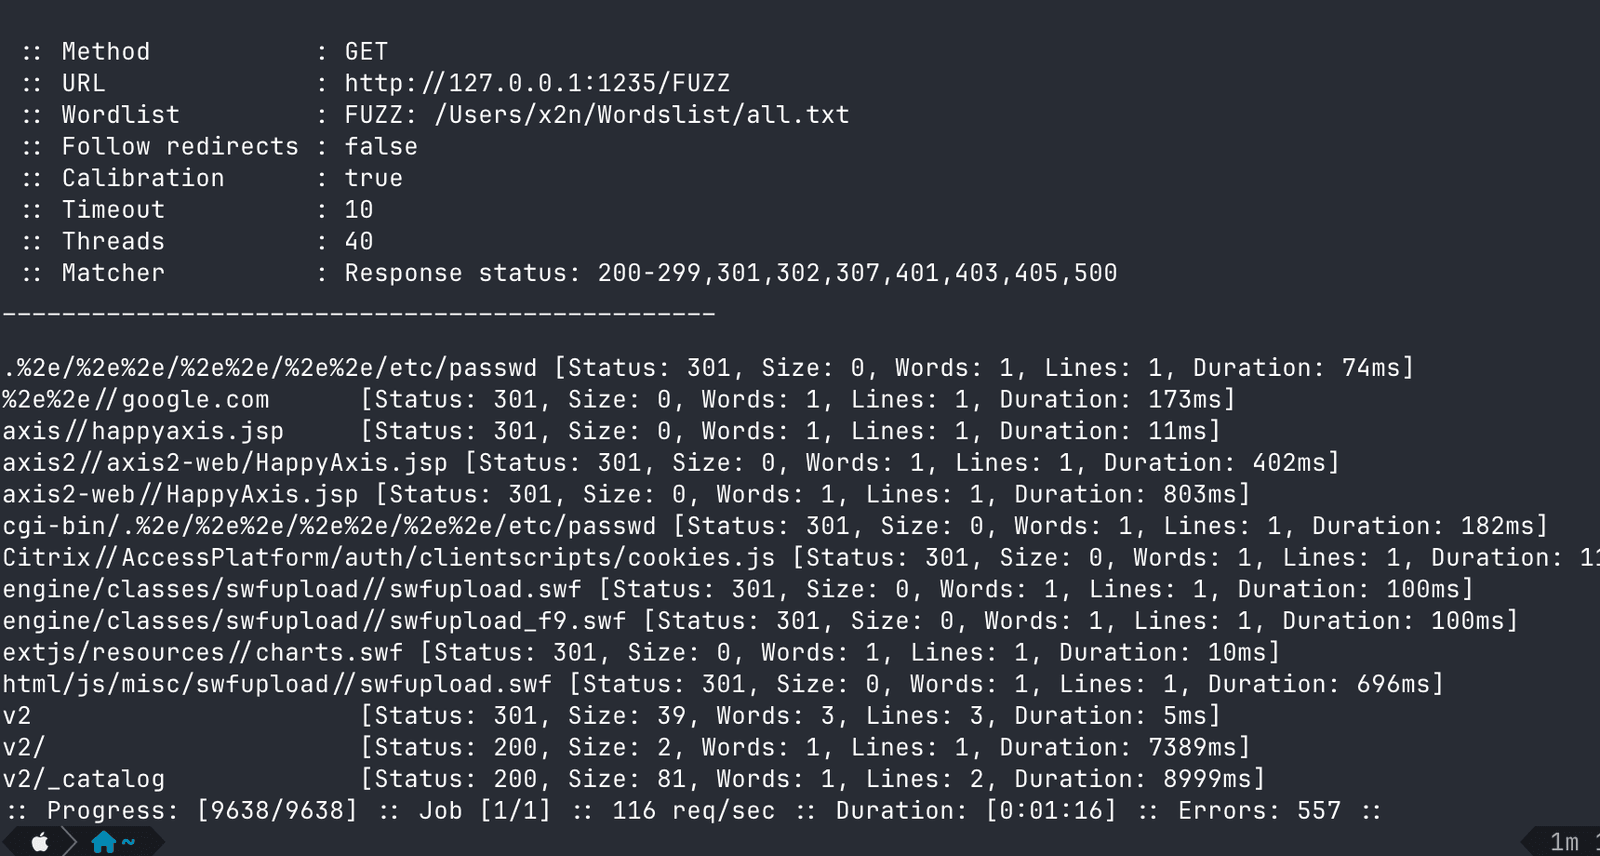Click the axis//happyaxis.jsp result entry

pyautogui.click(x=611, y=431)
